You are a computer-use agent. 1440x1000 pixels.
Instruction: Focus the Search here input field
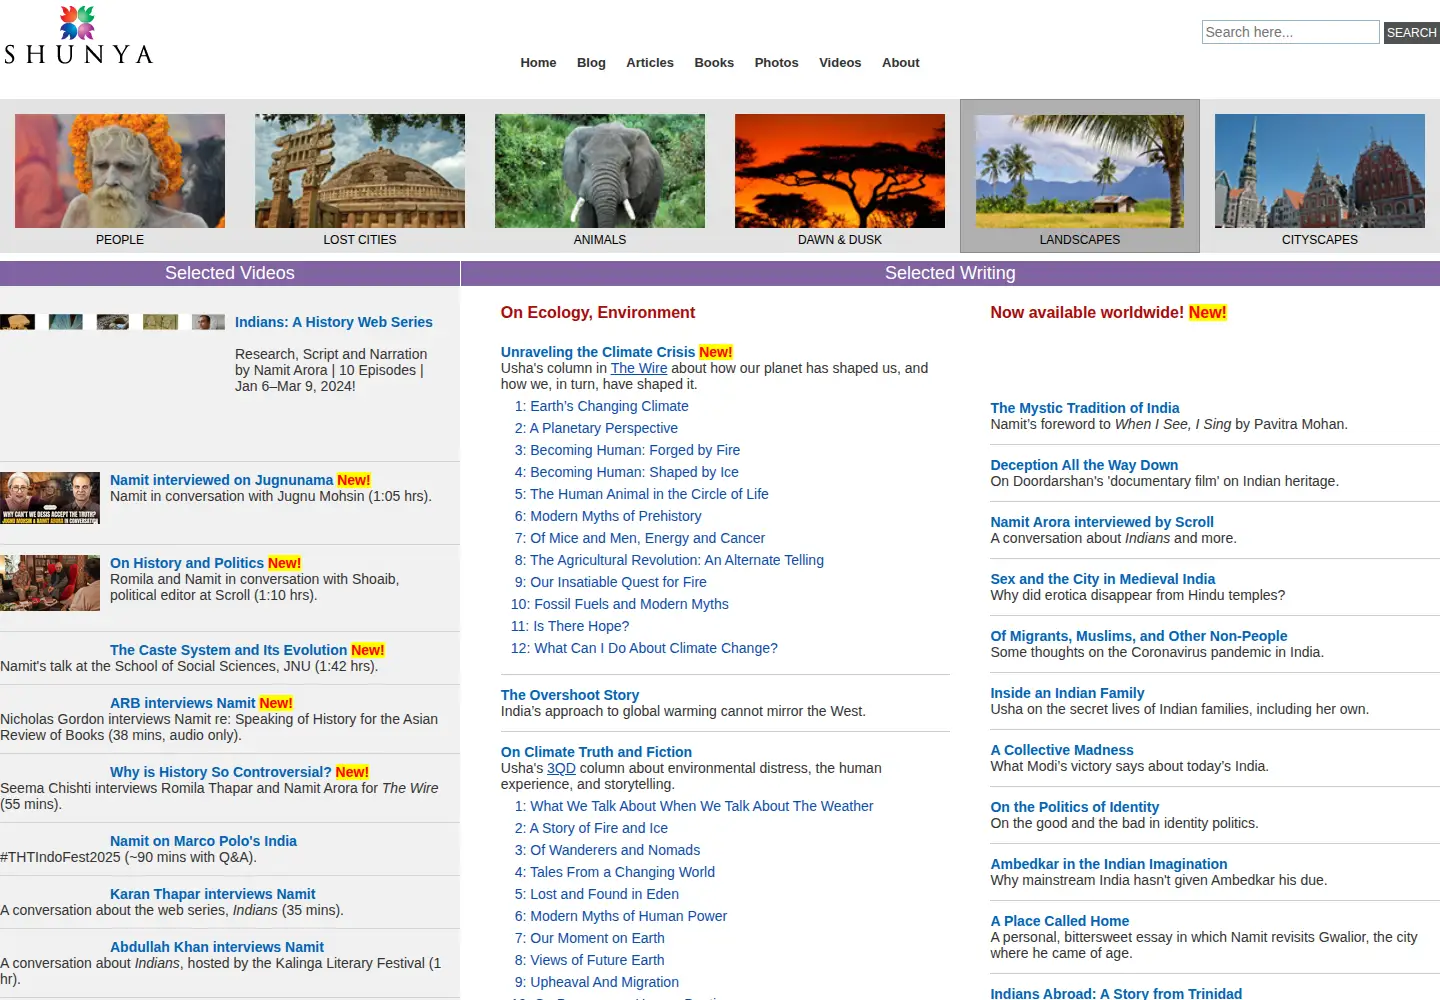point(1290,32)
